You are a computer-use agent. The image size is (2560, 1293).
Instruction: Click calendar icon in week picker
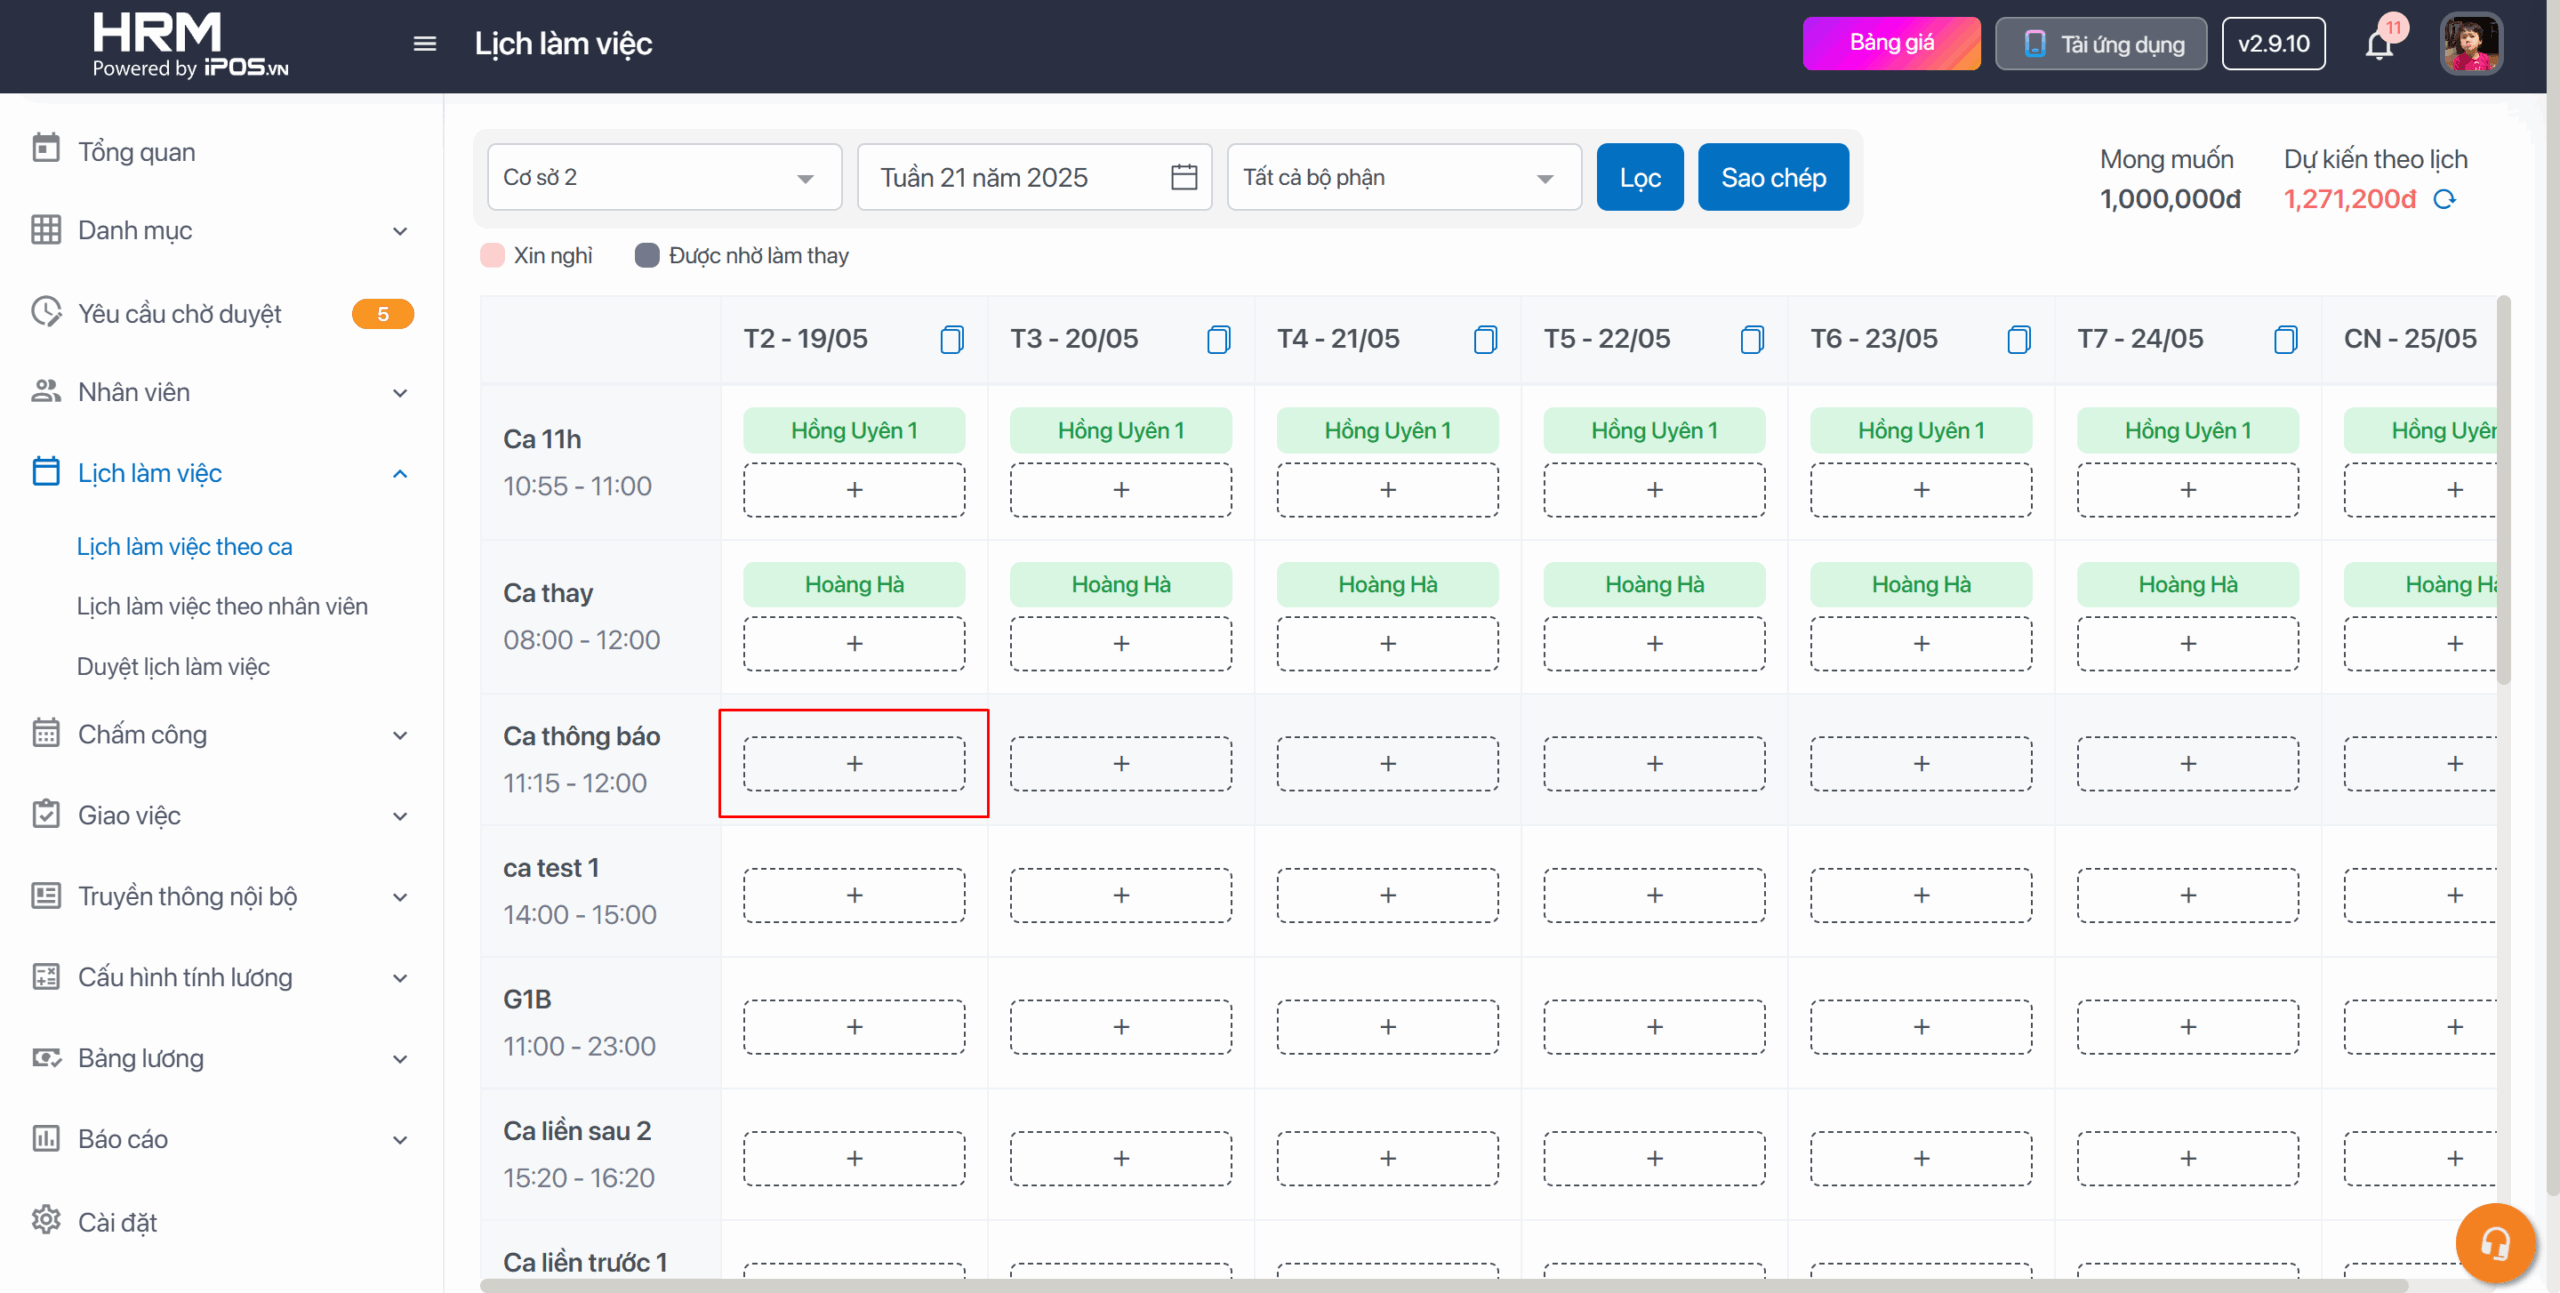(1184, 177)
